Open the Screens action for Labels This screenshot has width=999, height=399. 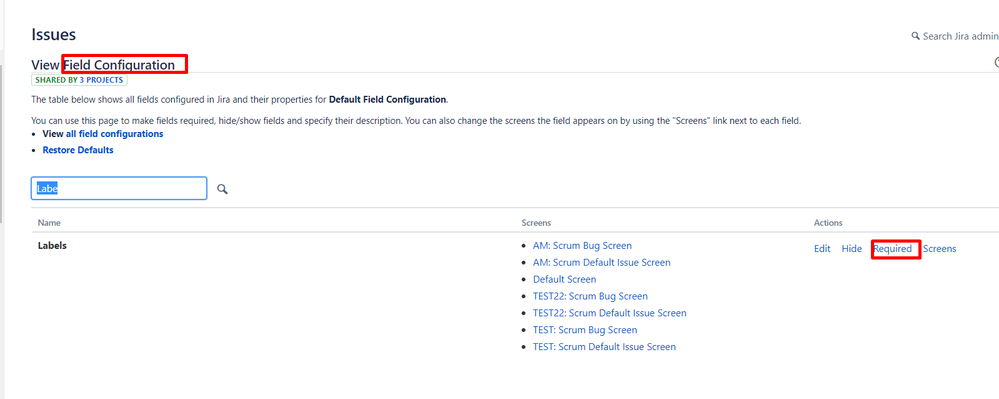tap(940, 249)
